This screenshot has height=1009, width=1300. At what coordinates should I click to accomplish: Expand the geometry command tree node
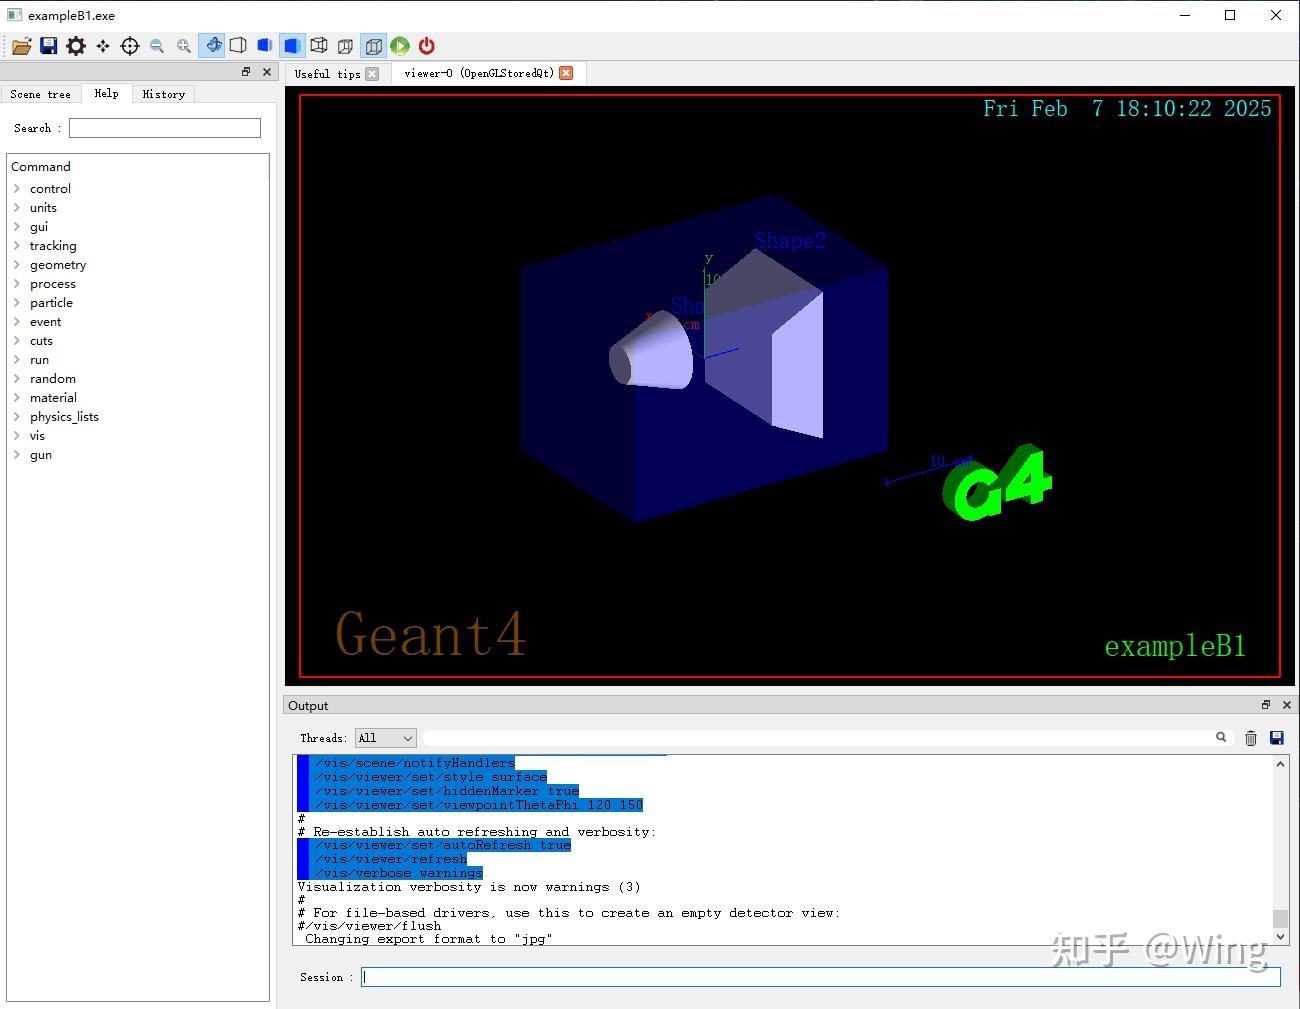coord(17,265)
